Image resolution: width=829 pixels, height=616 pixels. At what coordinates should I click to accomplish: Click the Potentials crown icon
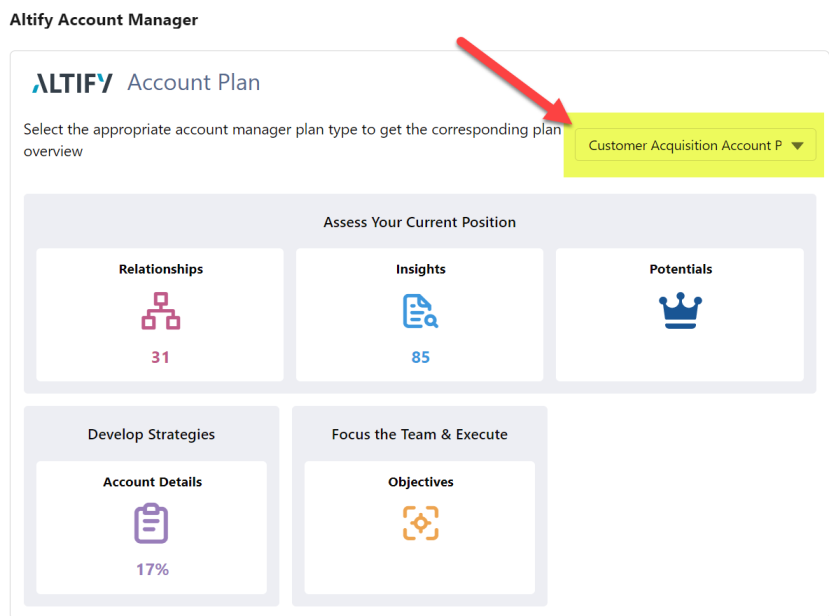point(680,310)
